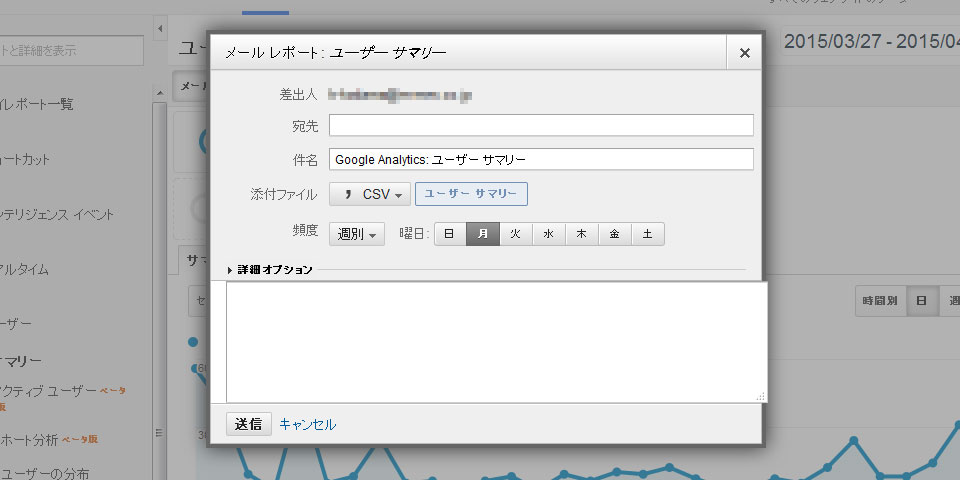Close the mail report dialog
The width and height of the screenshot is (960, 480).
click(744, 53)
